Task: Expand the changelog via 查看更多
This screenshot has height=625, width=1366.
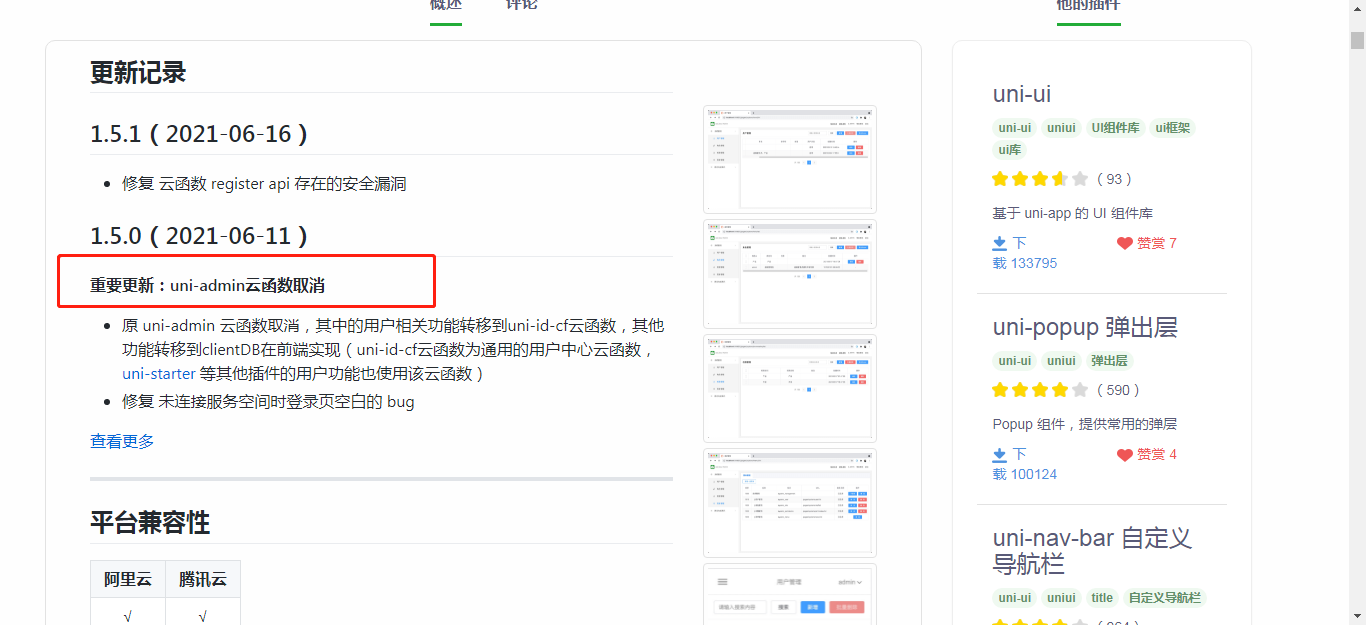Action: [x=122, y=441]
